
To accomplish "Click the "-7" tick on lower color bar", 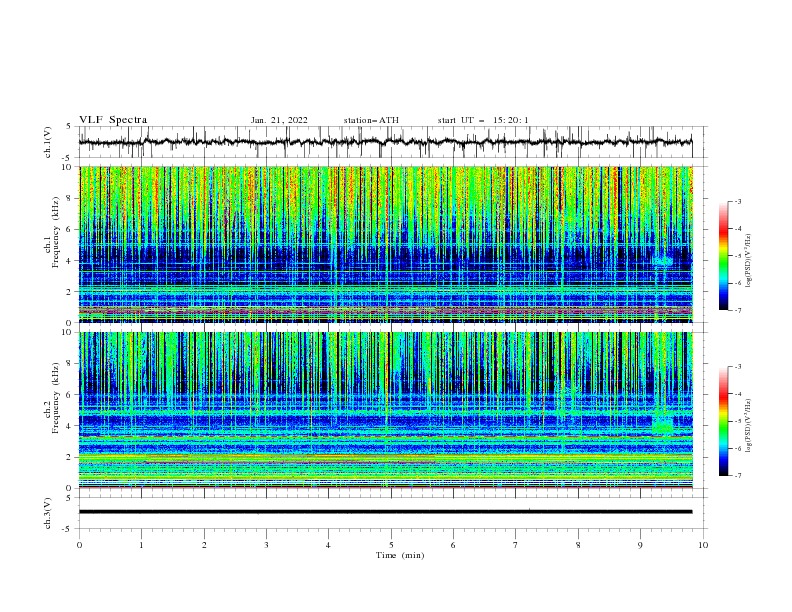I will (x=737, y=475).
